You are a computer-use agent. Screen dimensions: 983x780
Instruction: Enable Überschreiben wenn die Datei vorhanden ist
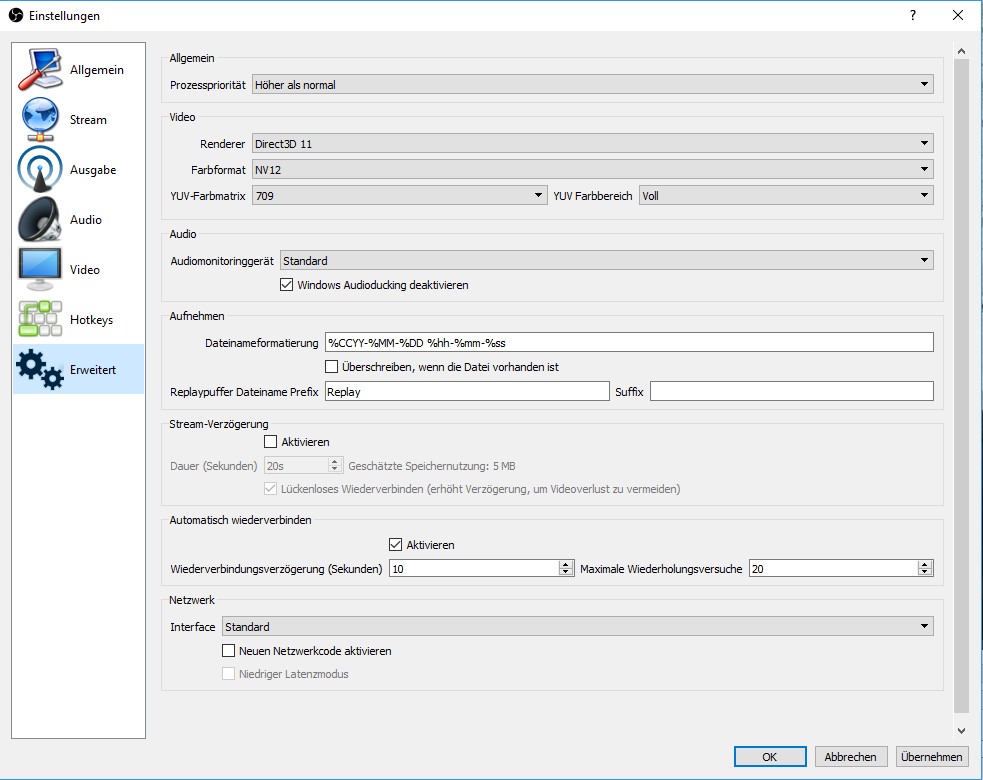click(x=332, y=367)
